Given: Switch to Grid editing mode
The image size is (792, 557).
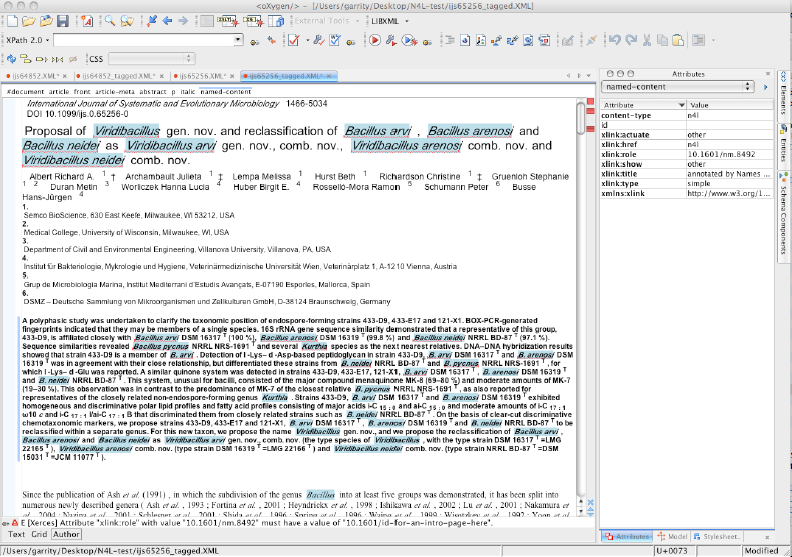Looking at the screenshot, I should [38, 534].
